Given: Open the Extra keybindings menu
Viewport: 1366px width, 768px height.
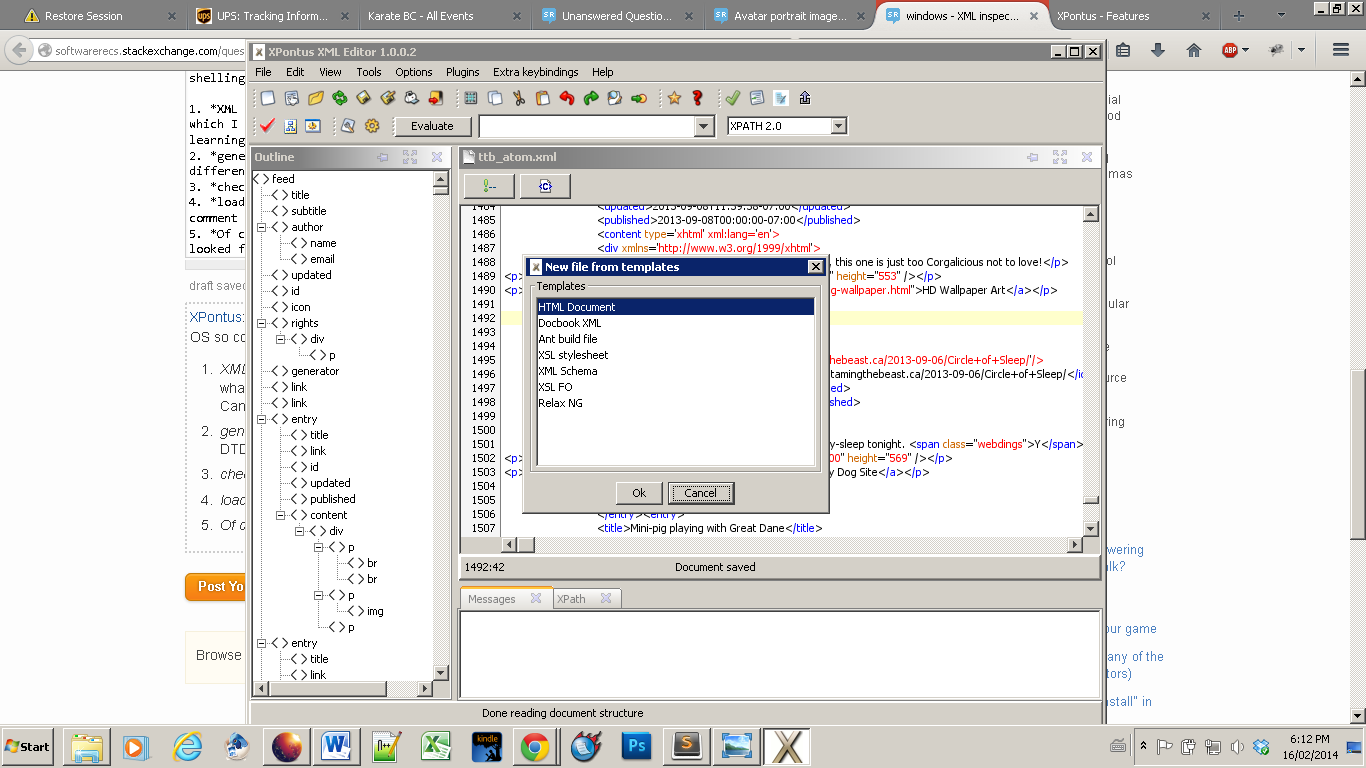Looking at the screenshot, I should click(535, 72).
